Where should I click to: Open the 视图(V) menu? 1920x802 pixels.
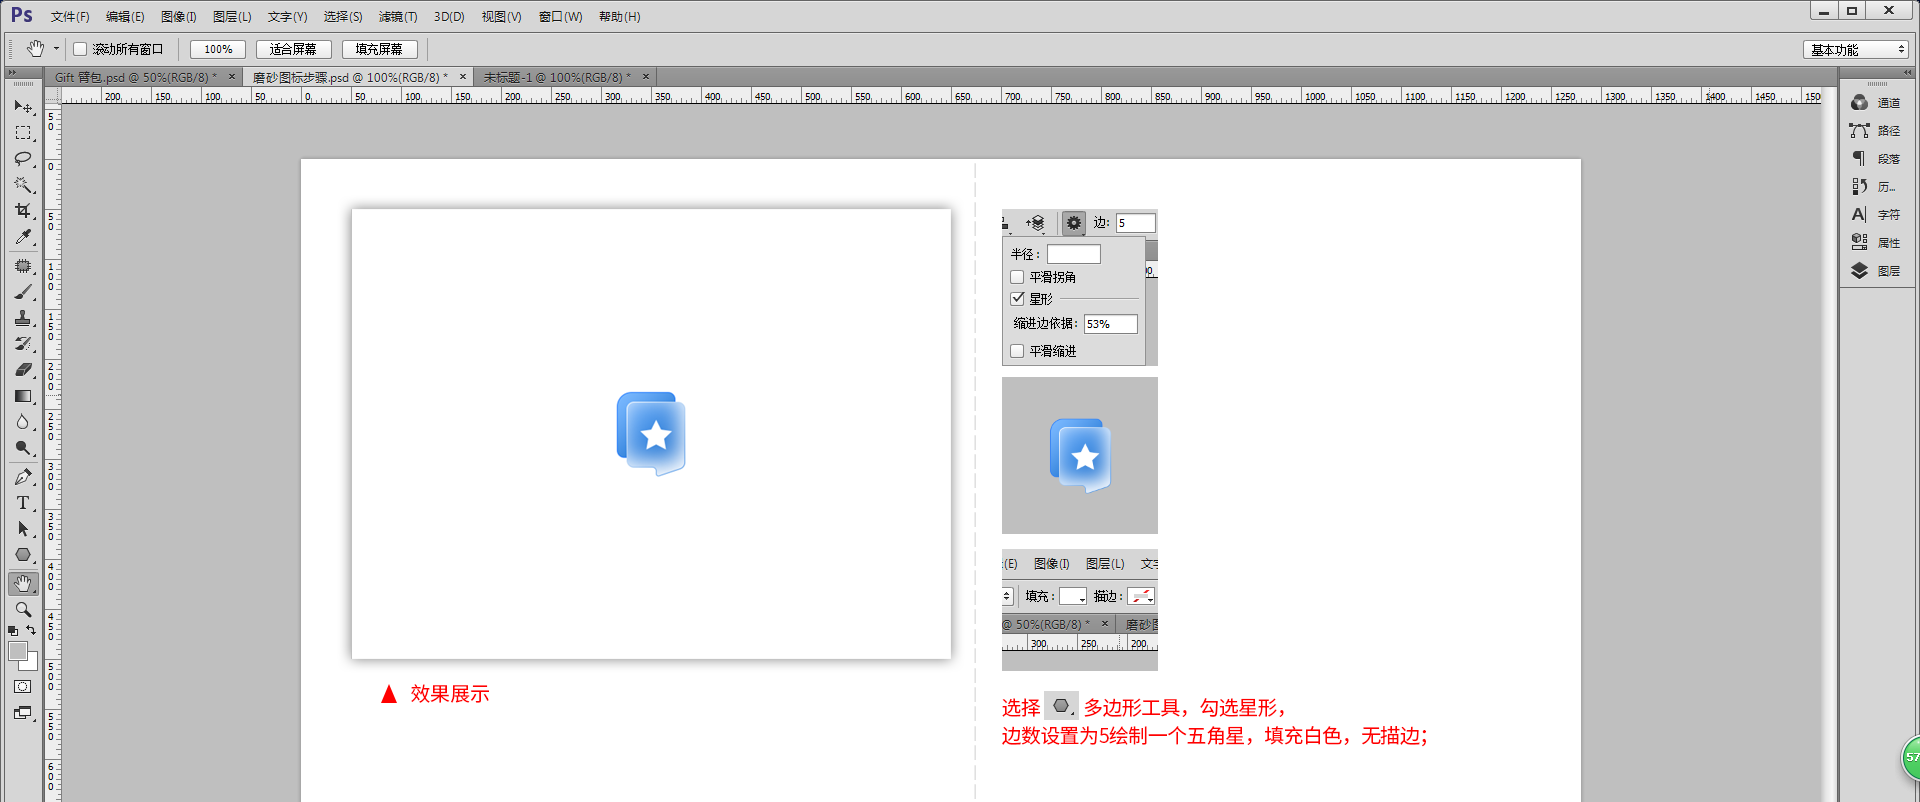[501, 17]
